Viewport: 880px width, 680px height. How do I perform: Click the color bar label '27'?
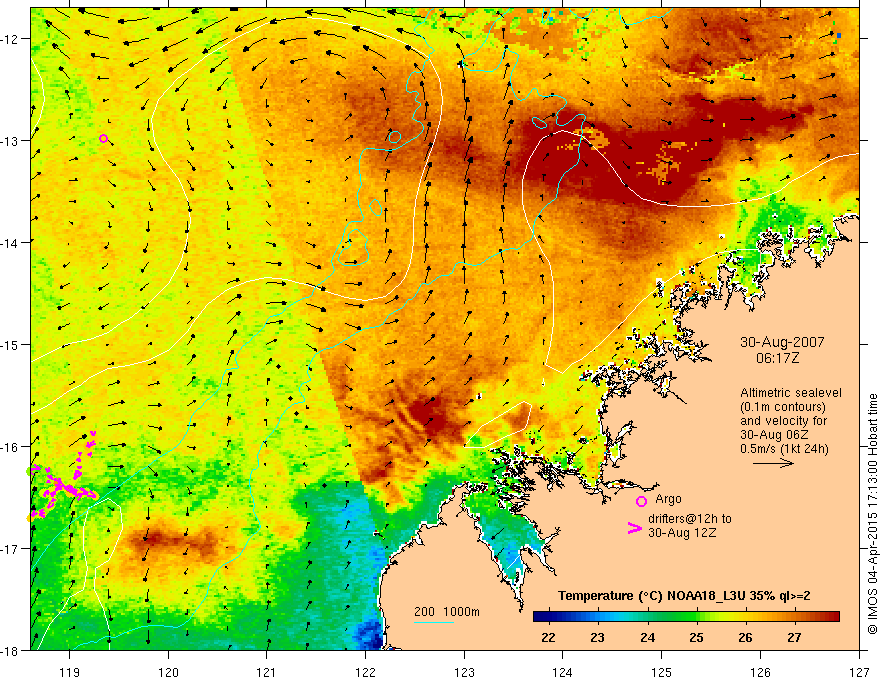[x=794, y=637]
